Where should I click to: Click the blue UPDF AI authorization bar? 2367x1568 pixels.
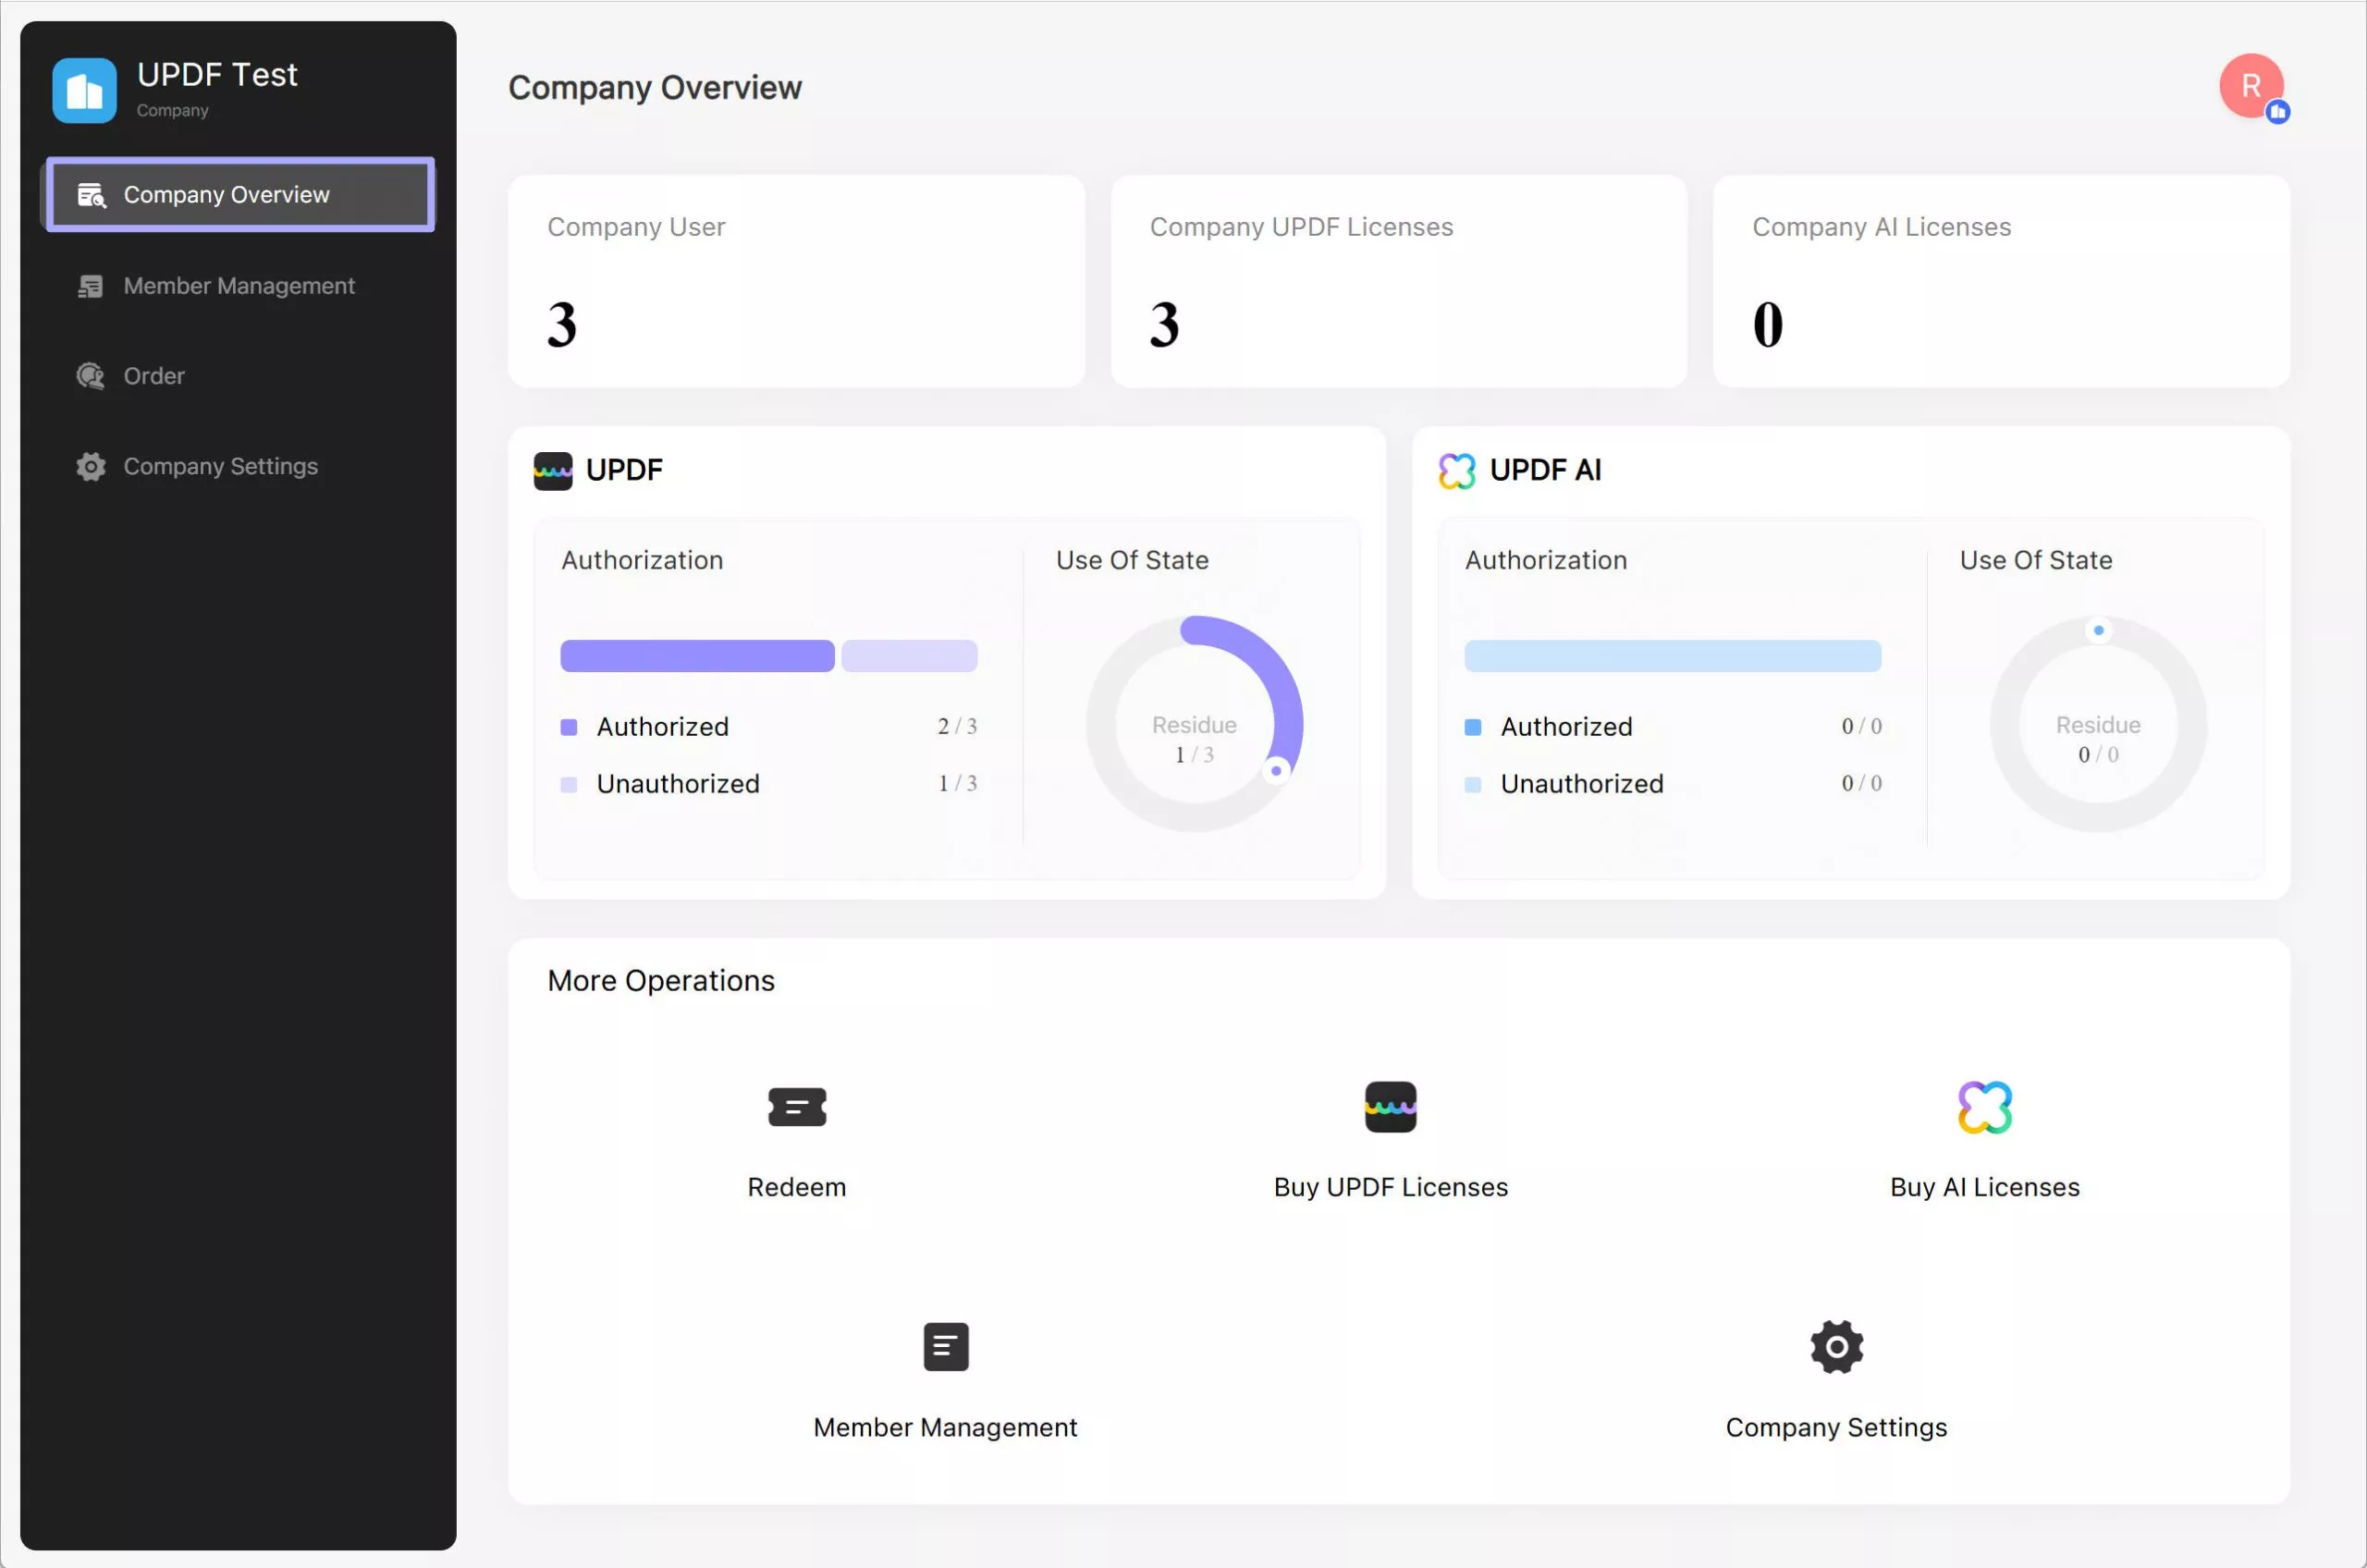point(1672,656)
